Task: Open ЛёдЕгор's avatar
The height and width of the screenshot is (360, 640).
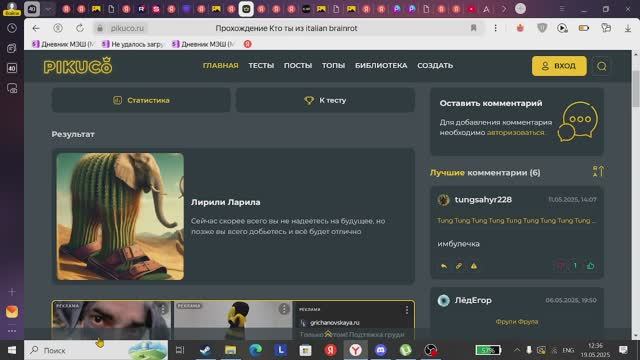Action: tap(443, 300)
